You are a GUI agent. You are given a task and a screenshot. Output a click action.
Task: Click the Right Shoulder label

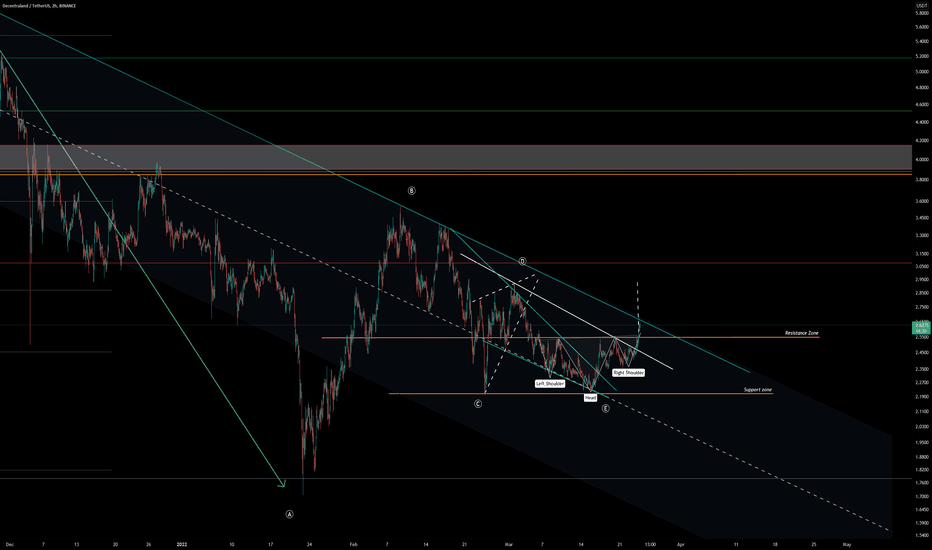point(628,373)
